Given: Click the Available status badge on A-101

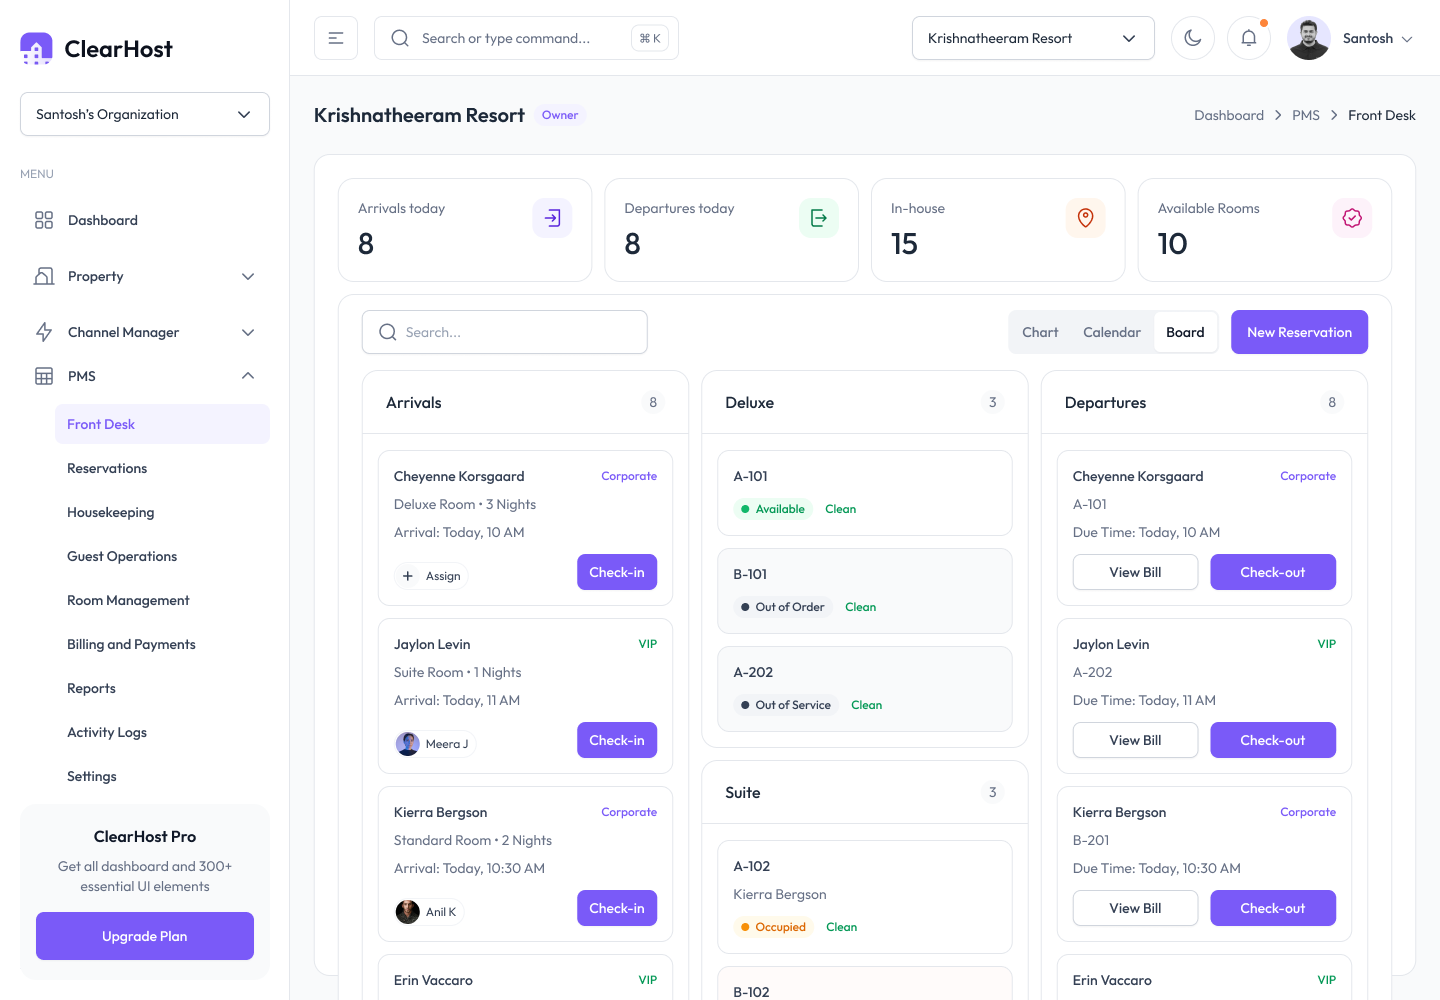Looking at the screenshot, I should point(773,509).
